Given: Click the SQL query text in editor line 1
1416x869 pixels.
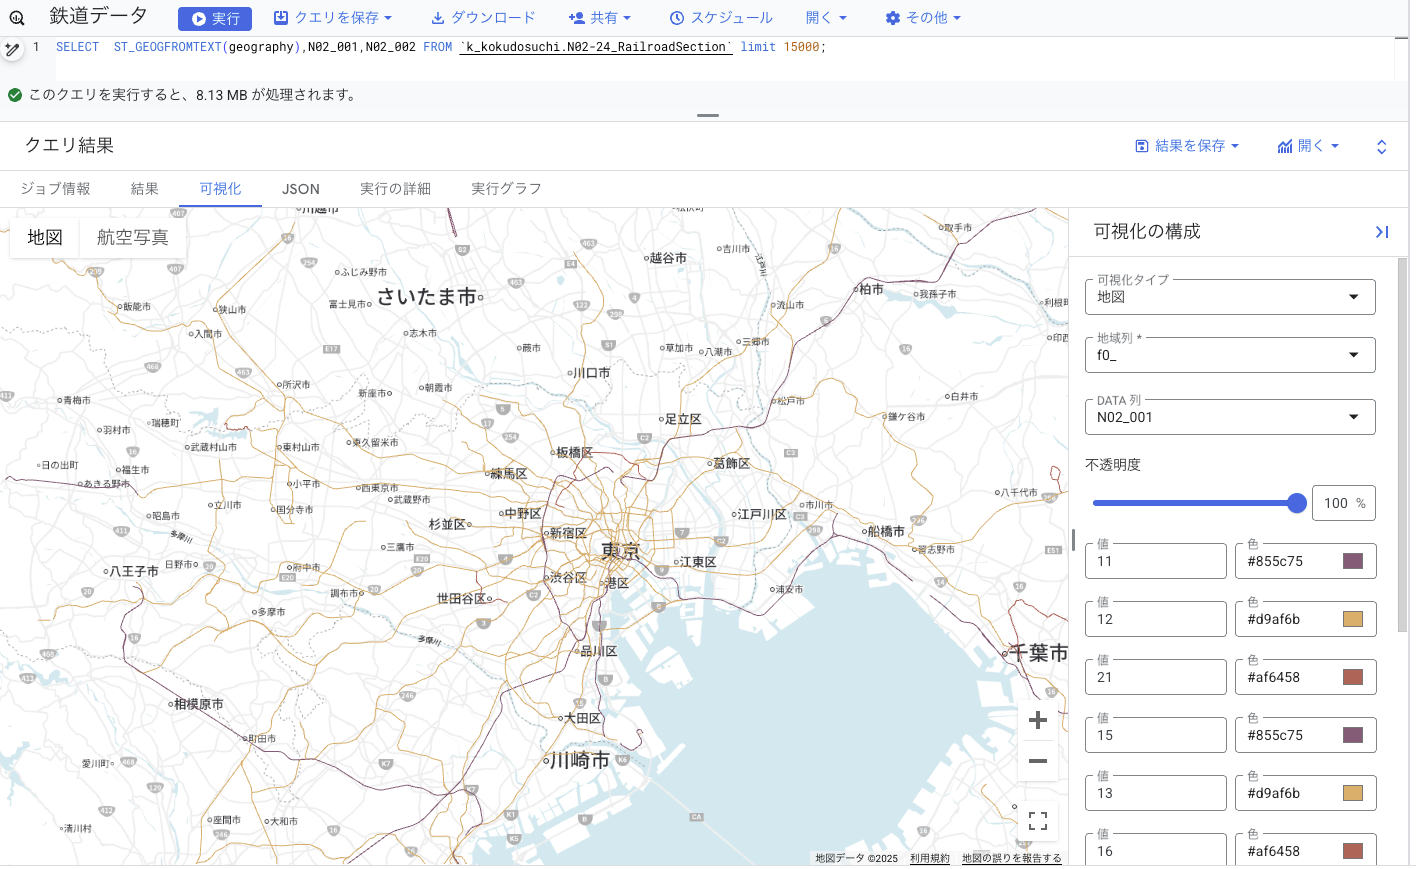Looking at the screenshot, I should (441, 47).
